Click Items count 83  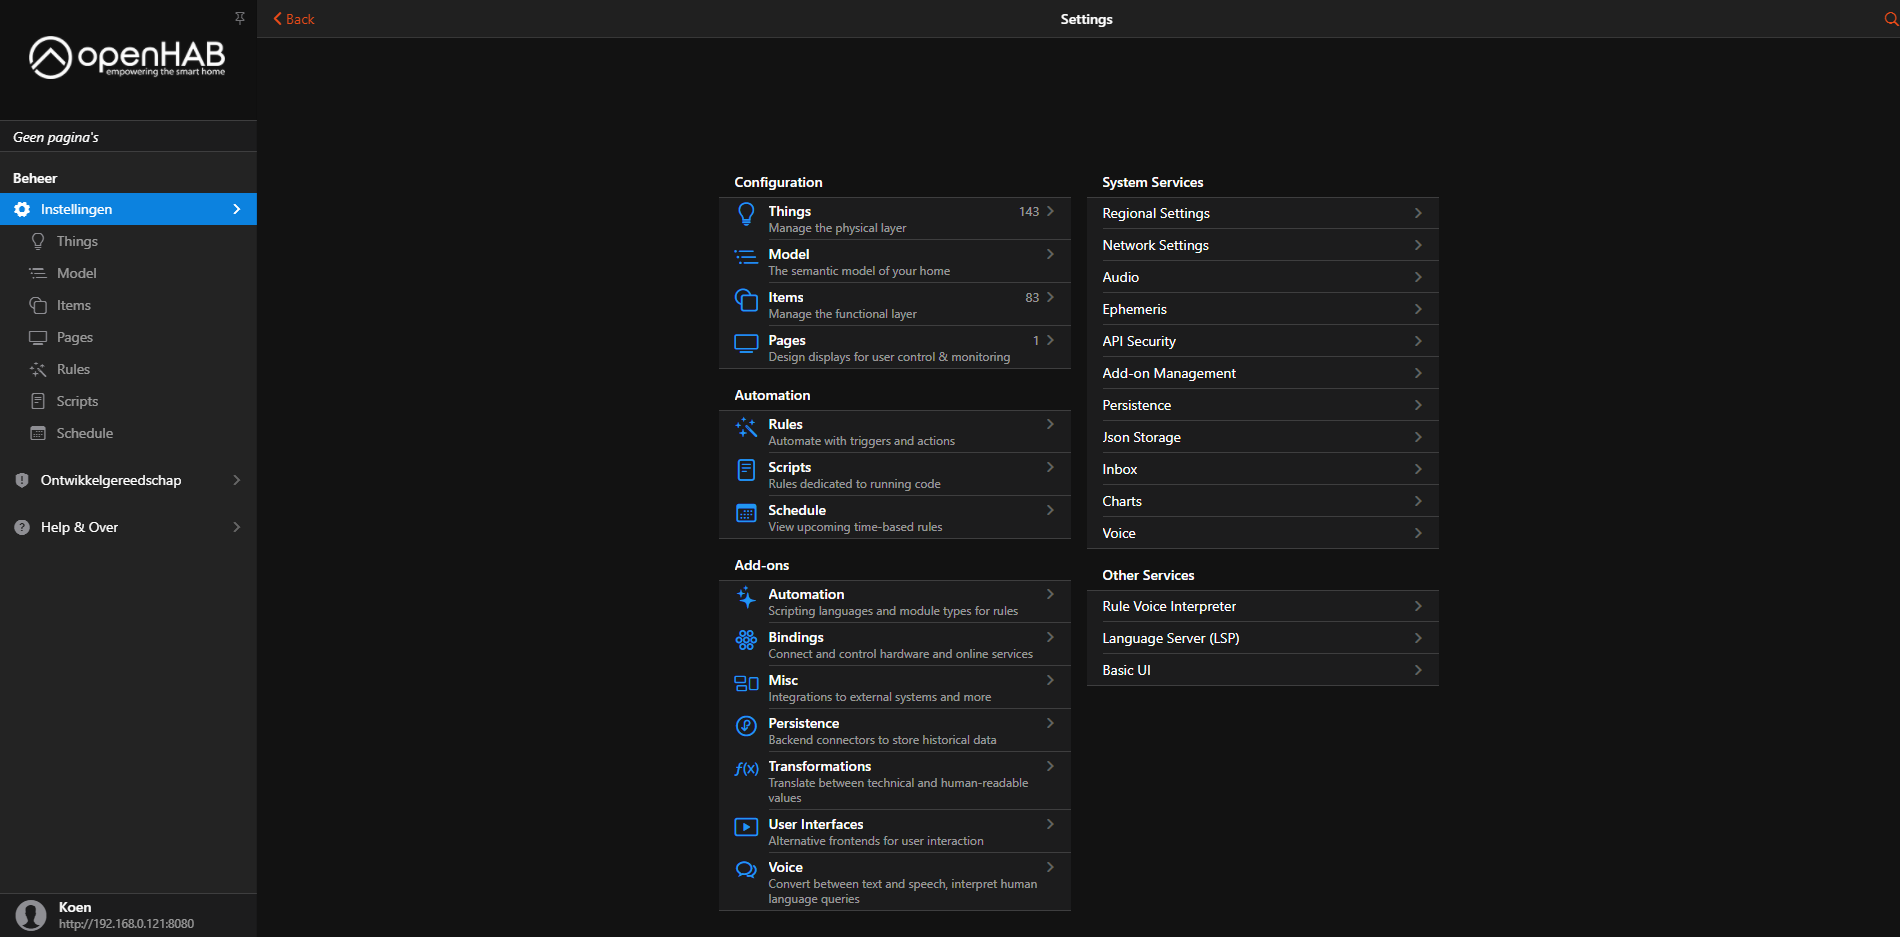1032,298
